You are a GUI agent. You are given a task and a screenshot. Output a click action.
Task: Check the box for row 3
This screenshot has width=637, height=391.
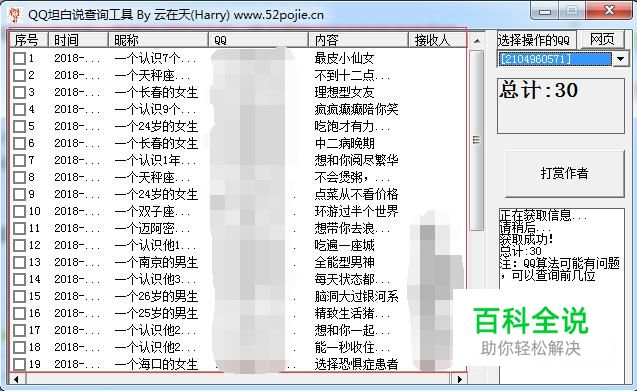click(19, 93)
